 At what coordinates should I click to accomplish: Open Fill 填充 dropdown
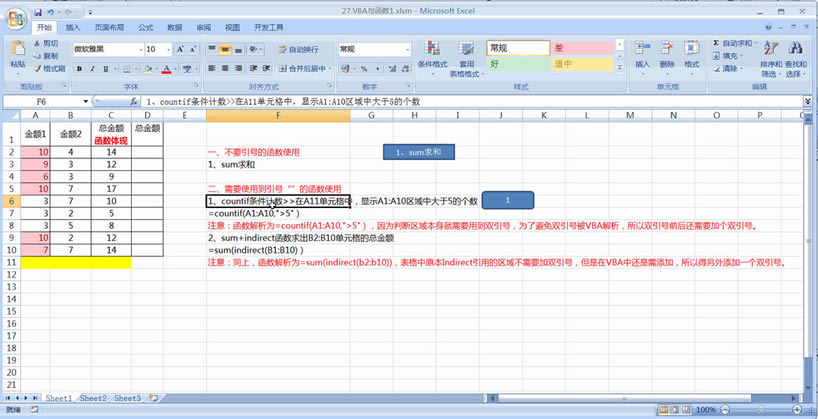pos(728,56)
